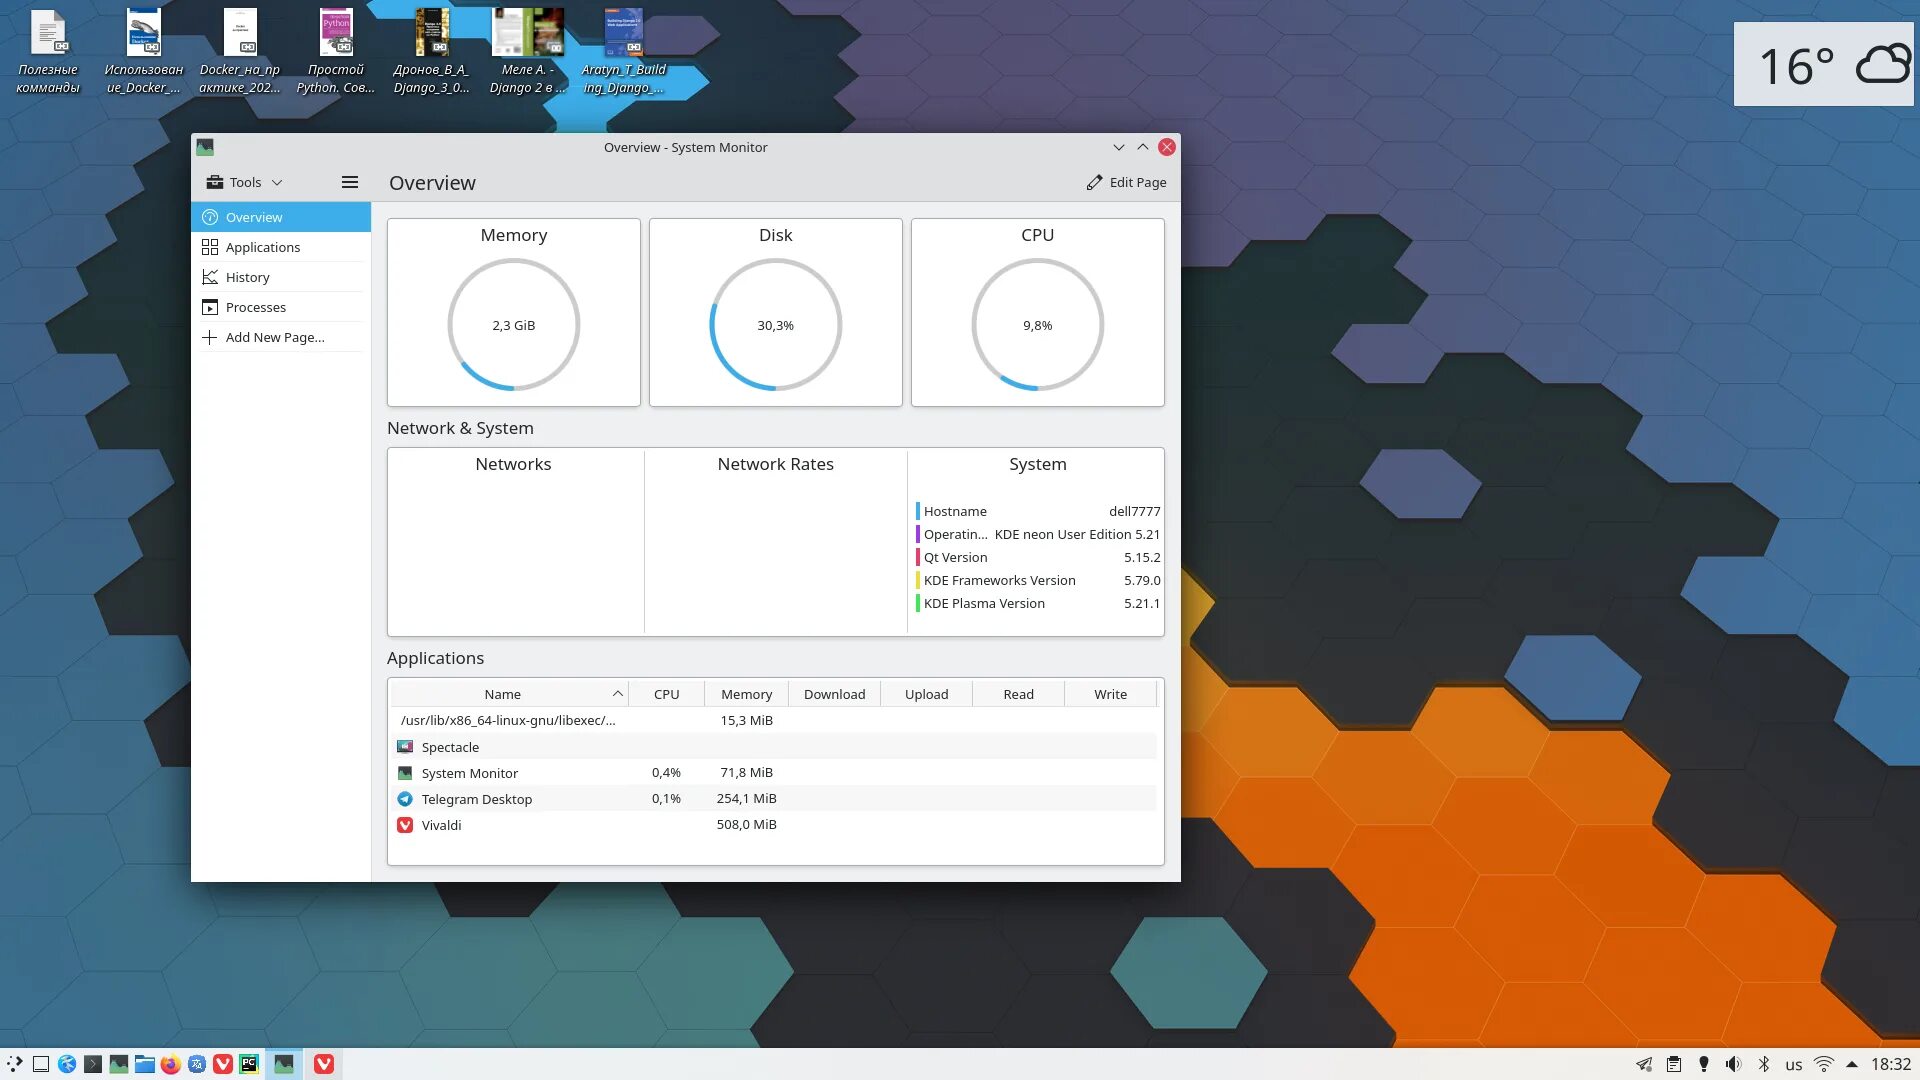
Task: Click Add New Page entry
Action: coord(275,337)
